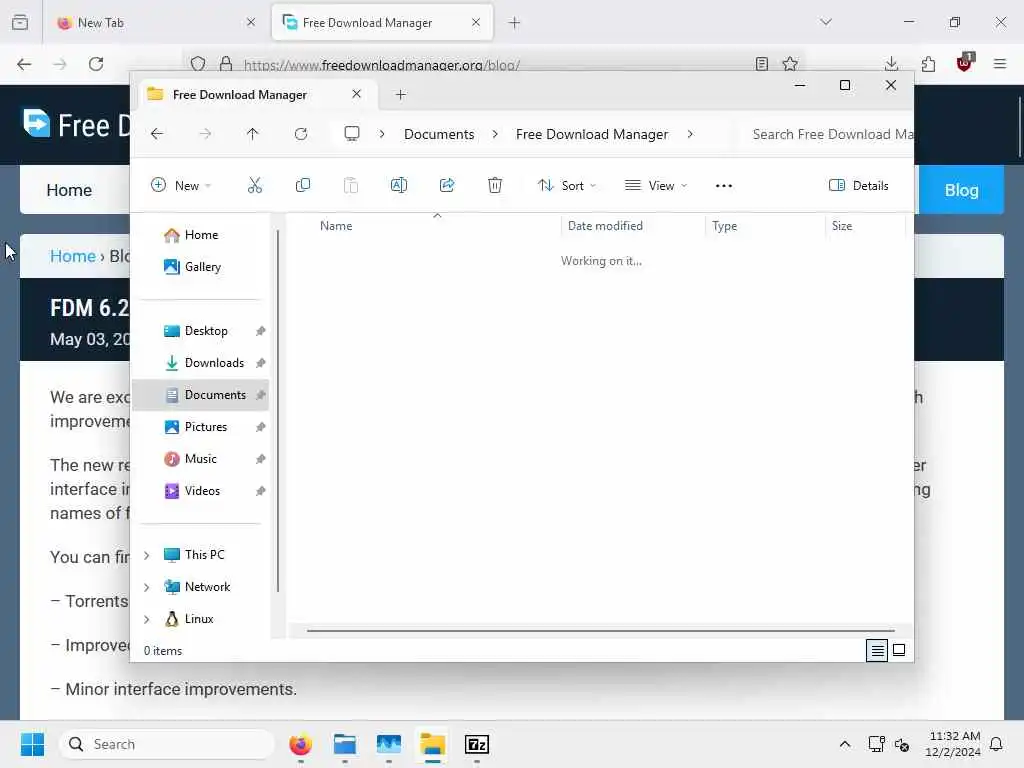Click the Search Free Download Manager box

click(x=827, y=134)
